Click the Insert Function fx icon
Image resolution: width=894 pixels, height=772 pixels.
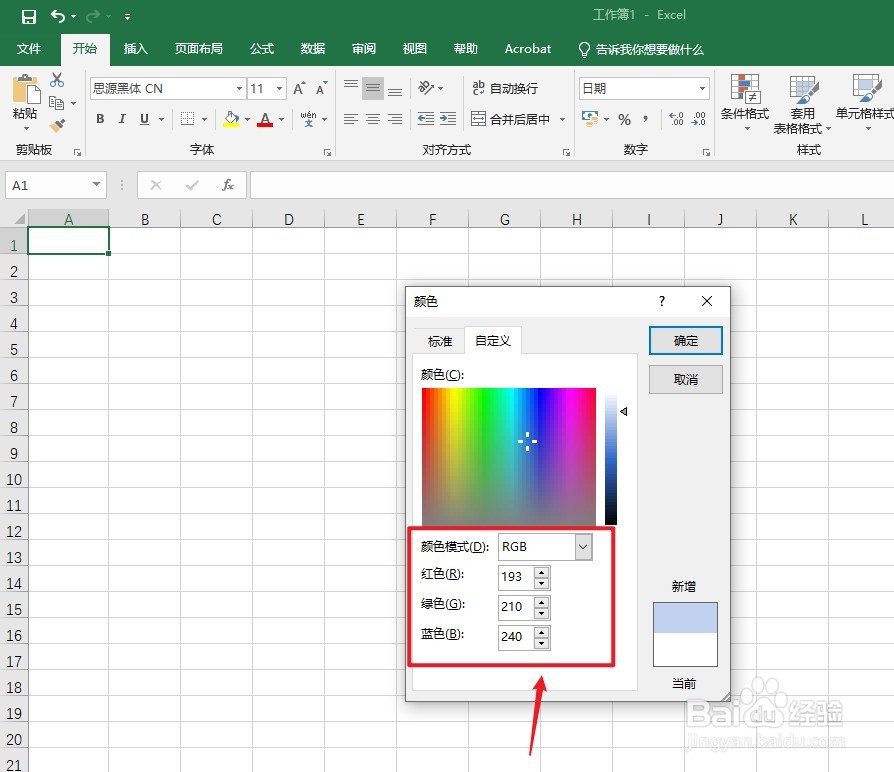(228, 185)
